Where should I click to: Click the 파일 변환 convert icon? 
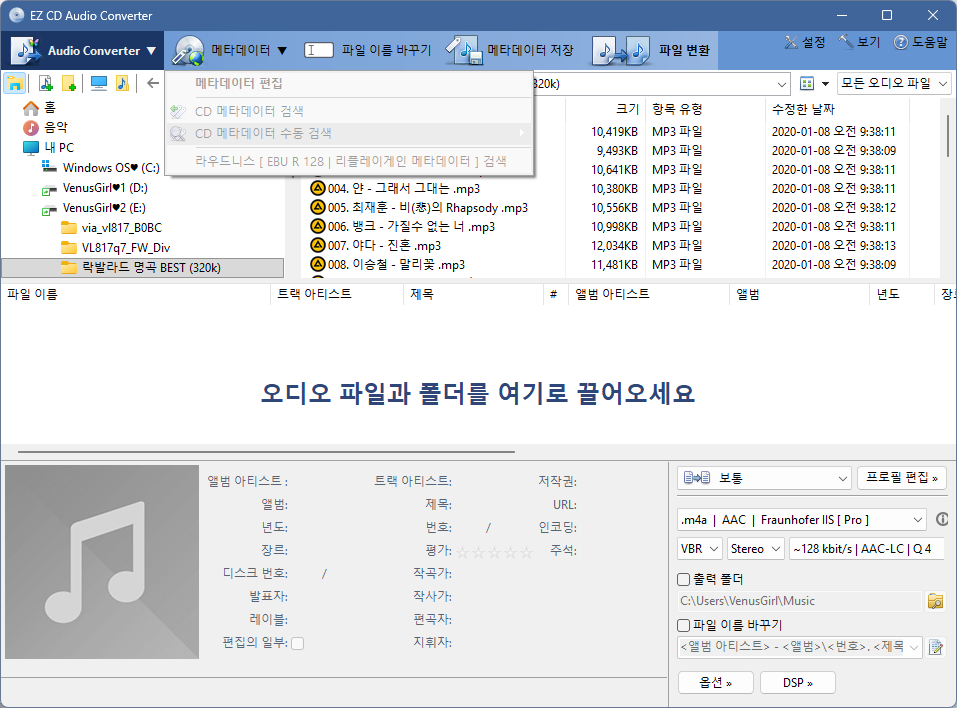pos(621,51)
